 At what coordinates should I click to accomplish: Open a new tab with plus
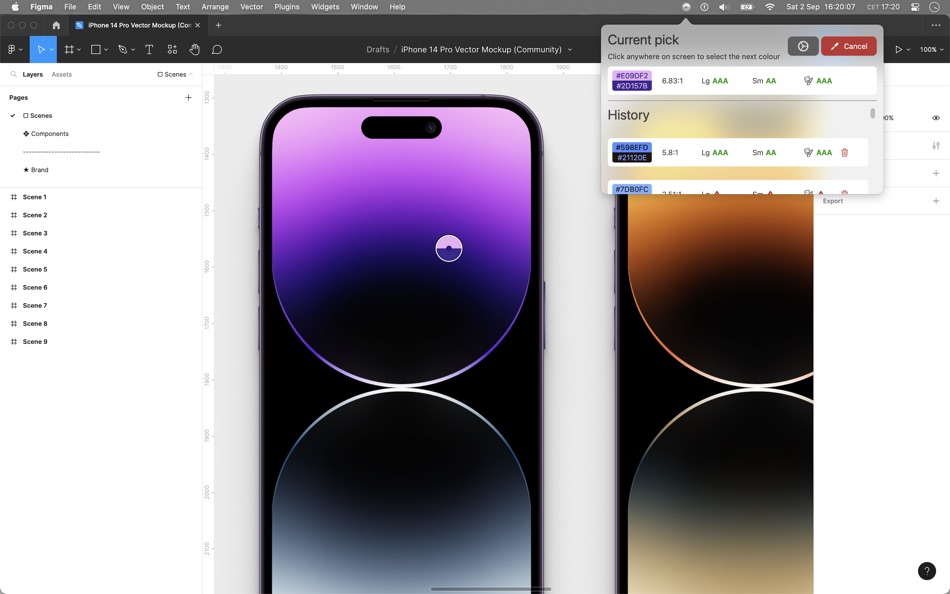pos(218,25)
